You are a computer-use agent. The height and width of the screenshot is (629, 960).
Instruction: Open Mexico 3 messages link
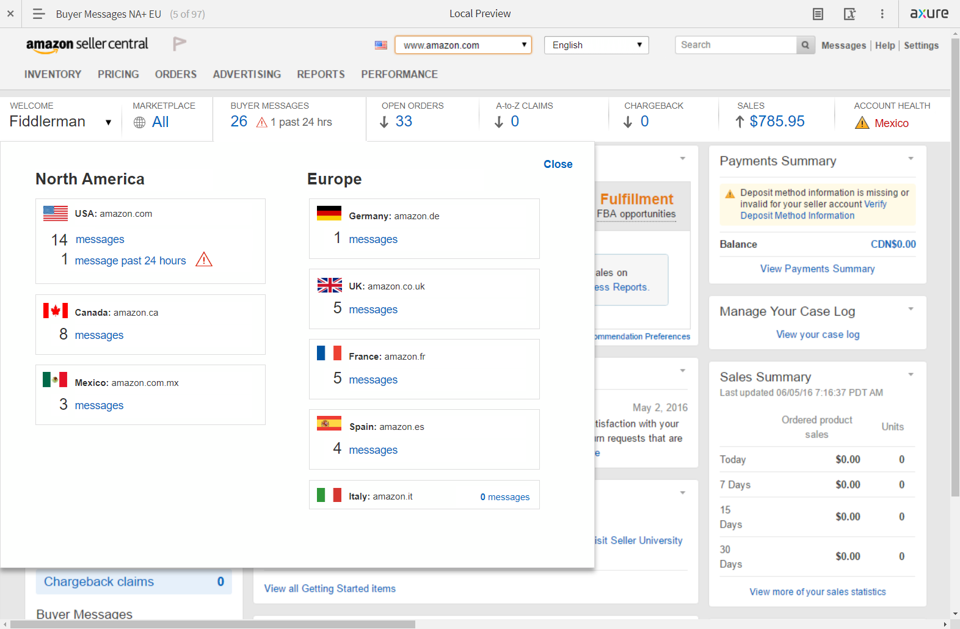[x=99, y=405]
